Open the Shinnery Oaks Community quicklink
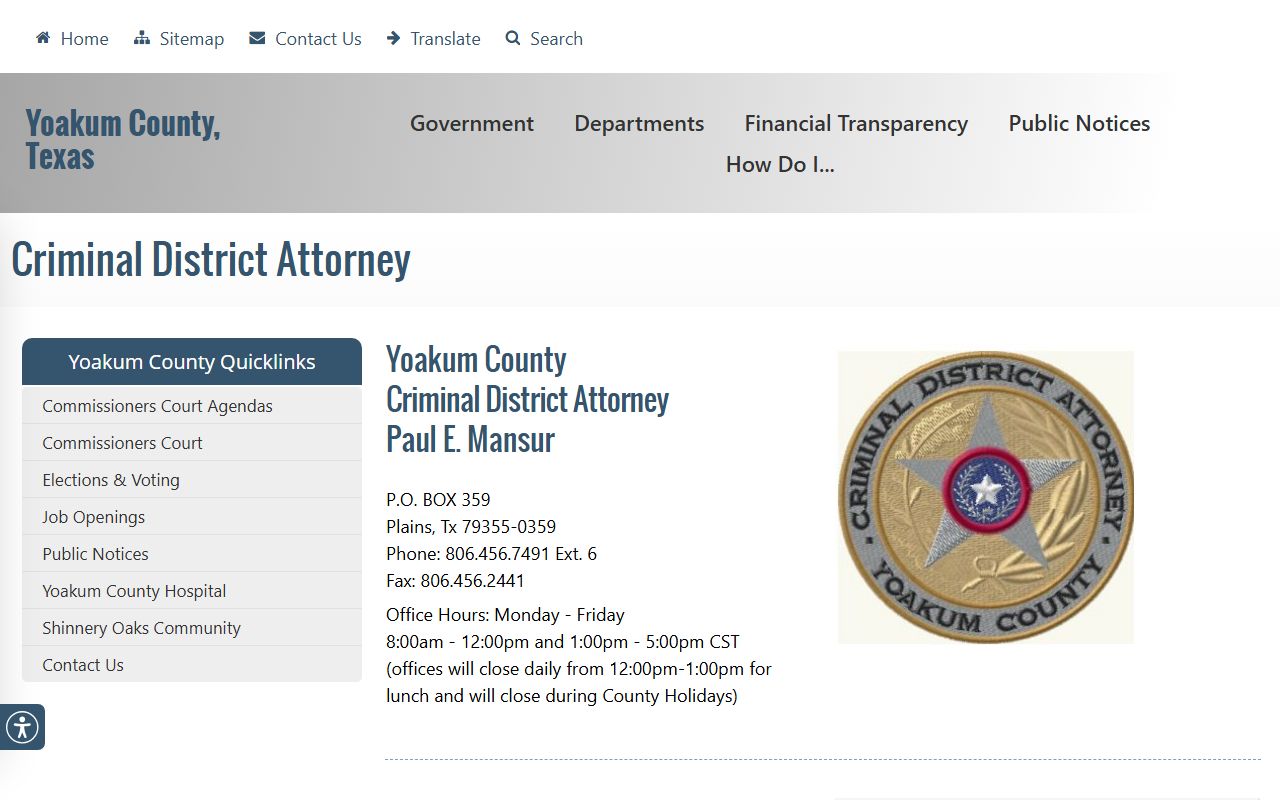The width and height of the screenshot is (1280, 800). click(192, 628)
